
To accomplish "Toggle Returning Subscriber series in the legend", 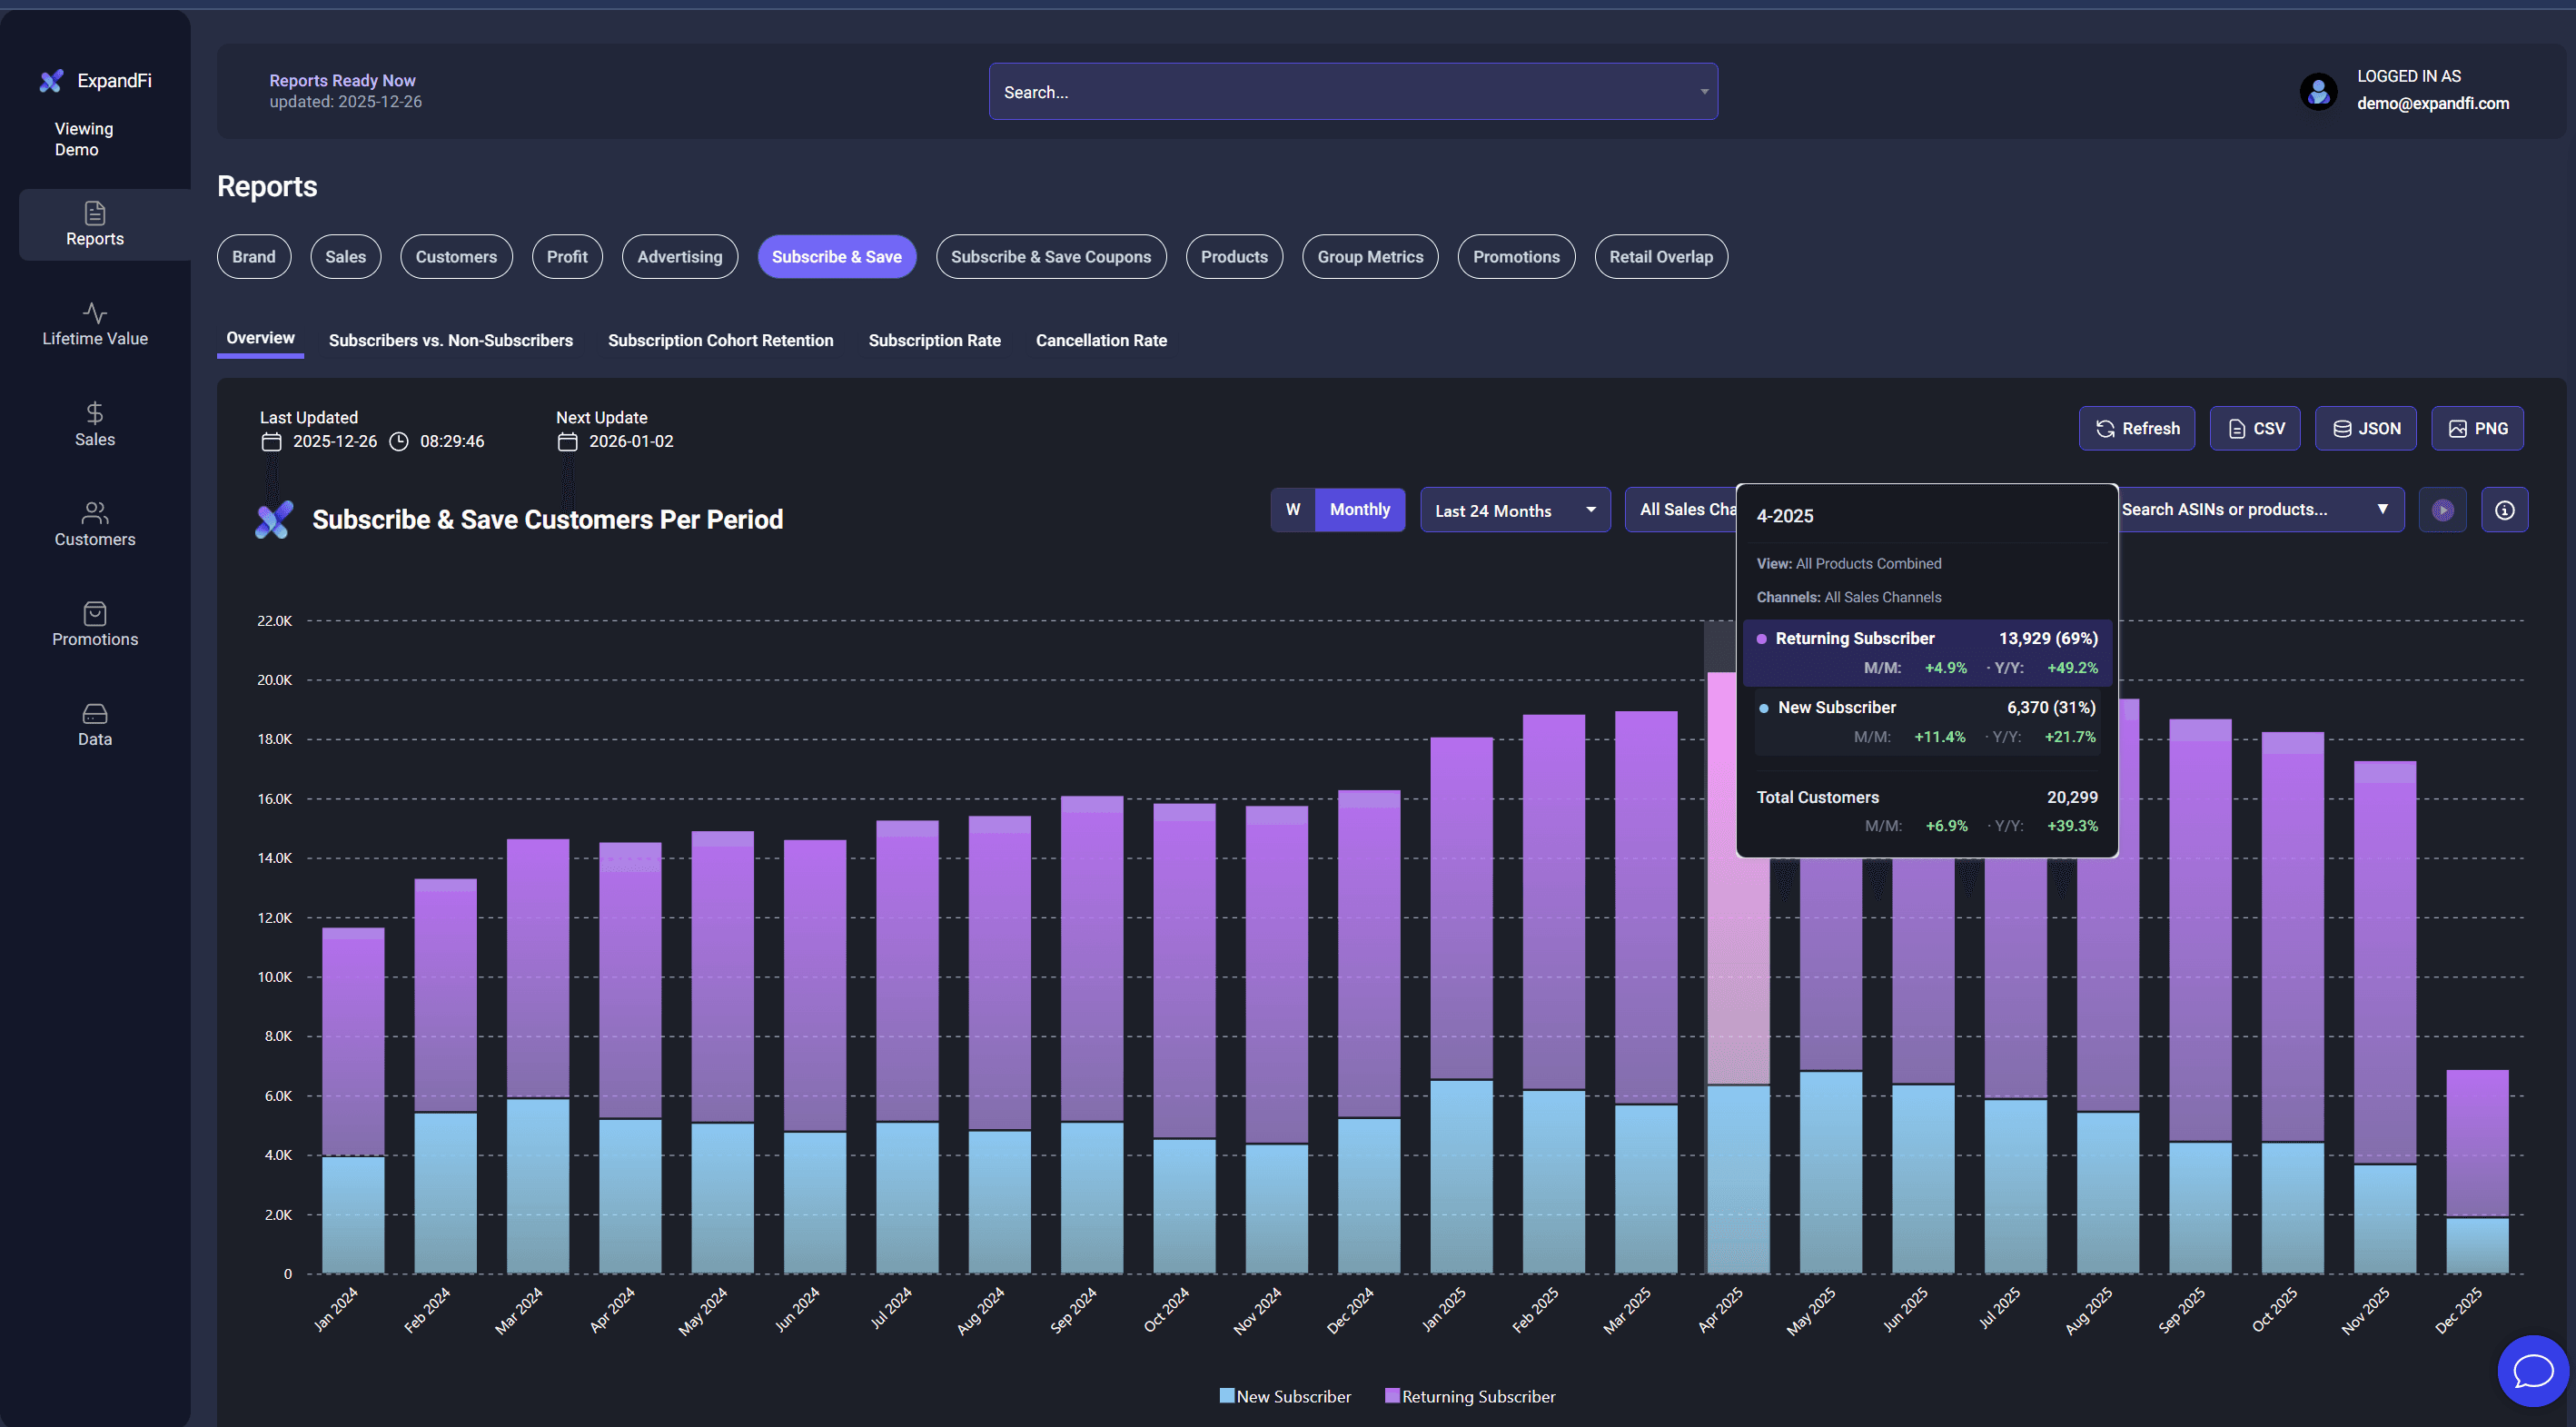I will pos(1470,1395).
